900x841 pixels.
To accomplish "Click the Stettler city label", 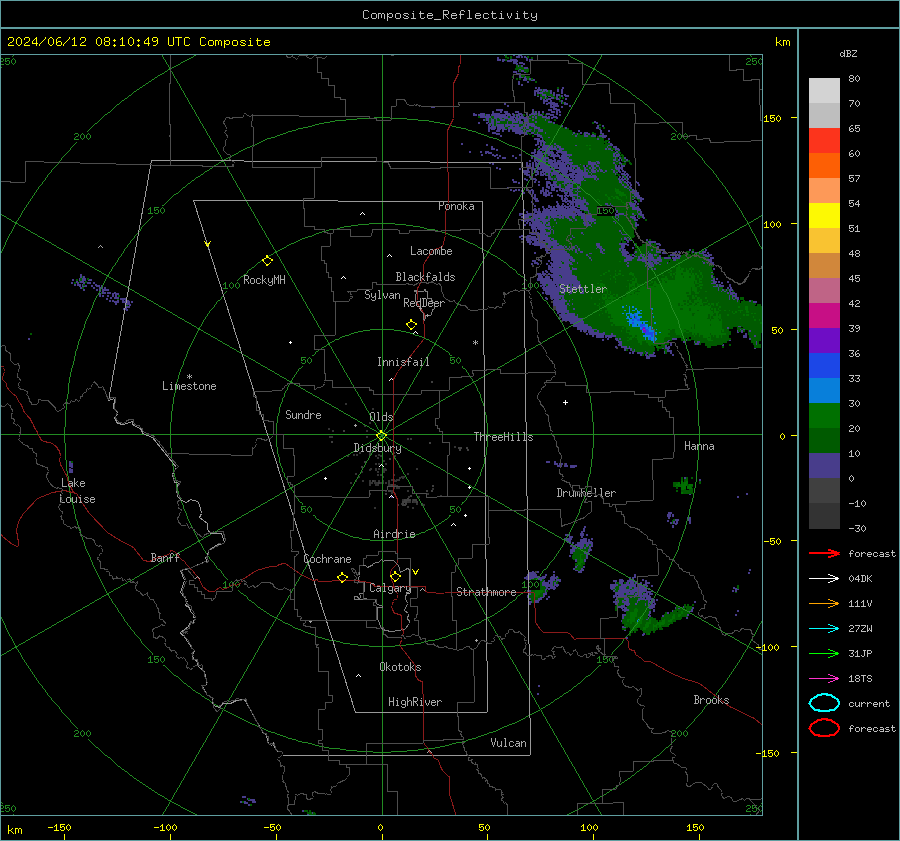I will tap(583, 289).
